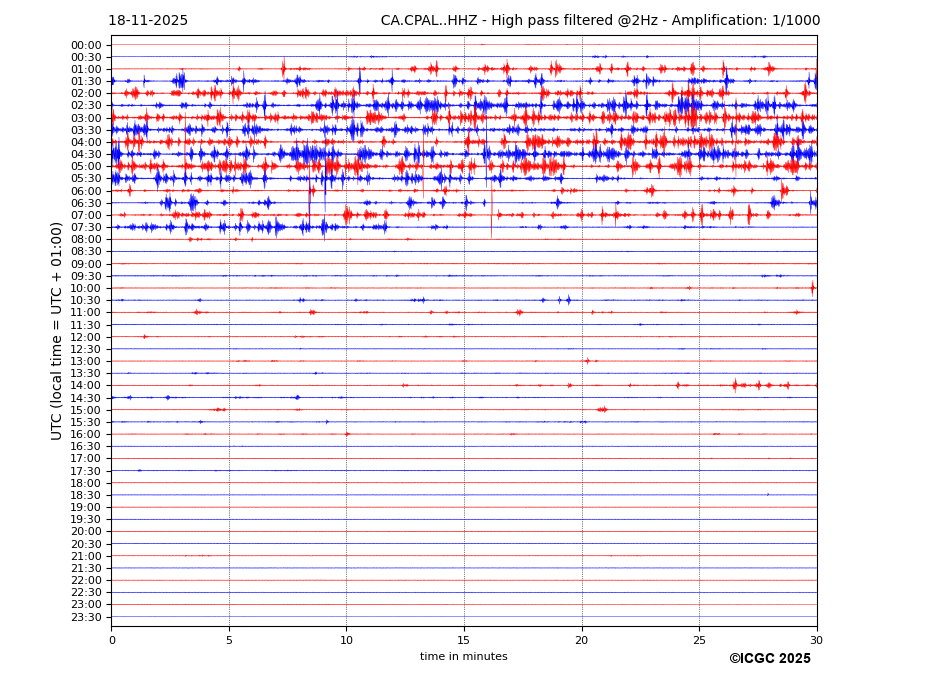Click the ©ICGC 2025 copyright text

click(769, 659)
